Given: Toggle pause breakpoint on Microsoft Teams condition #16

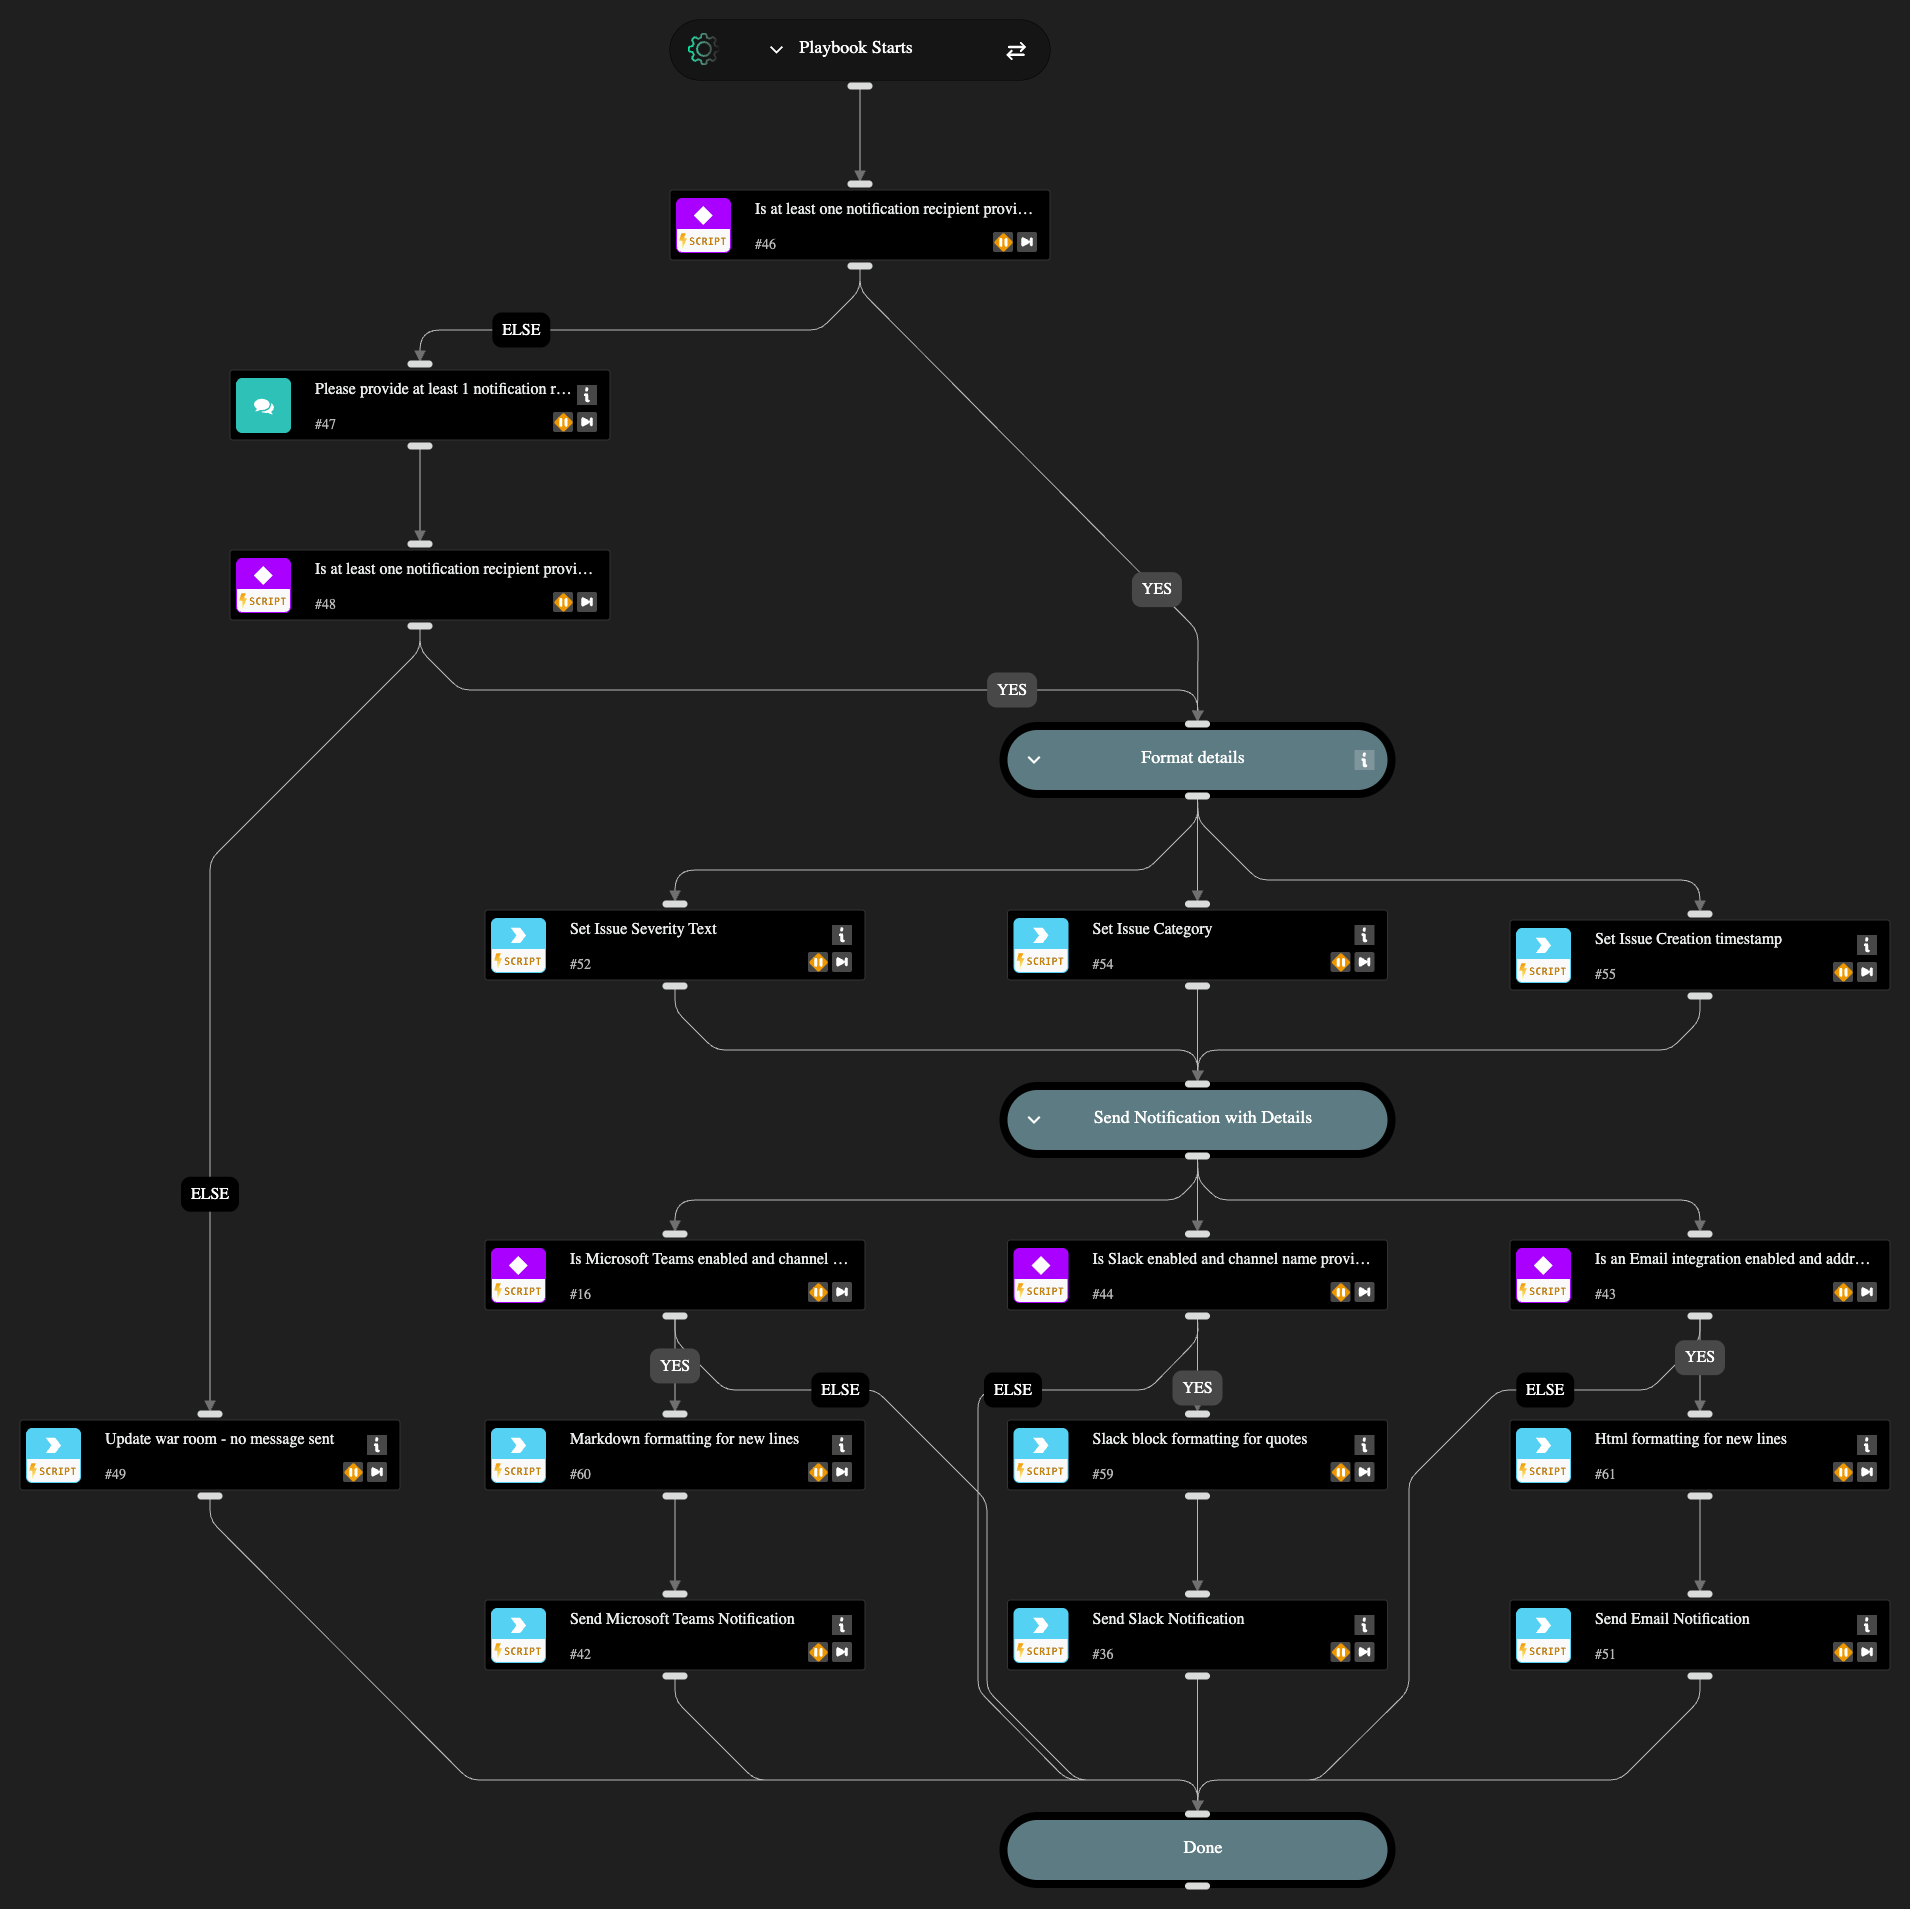Looking at the screenshot, I should [818, 1292].
